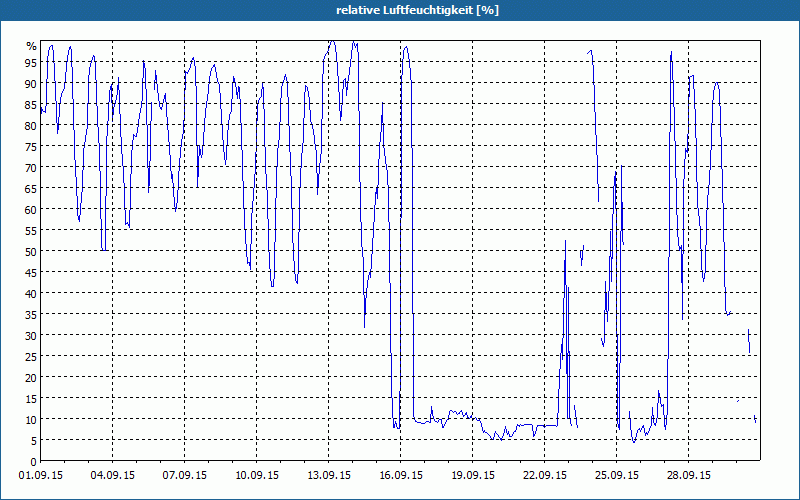Image resolution: width=800 pixels, height=500 pixels.
Task: Click the y-axis value 5
Action: (x=34, y=441)
